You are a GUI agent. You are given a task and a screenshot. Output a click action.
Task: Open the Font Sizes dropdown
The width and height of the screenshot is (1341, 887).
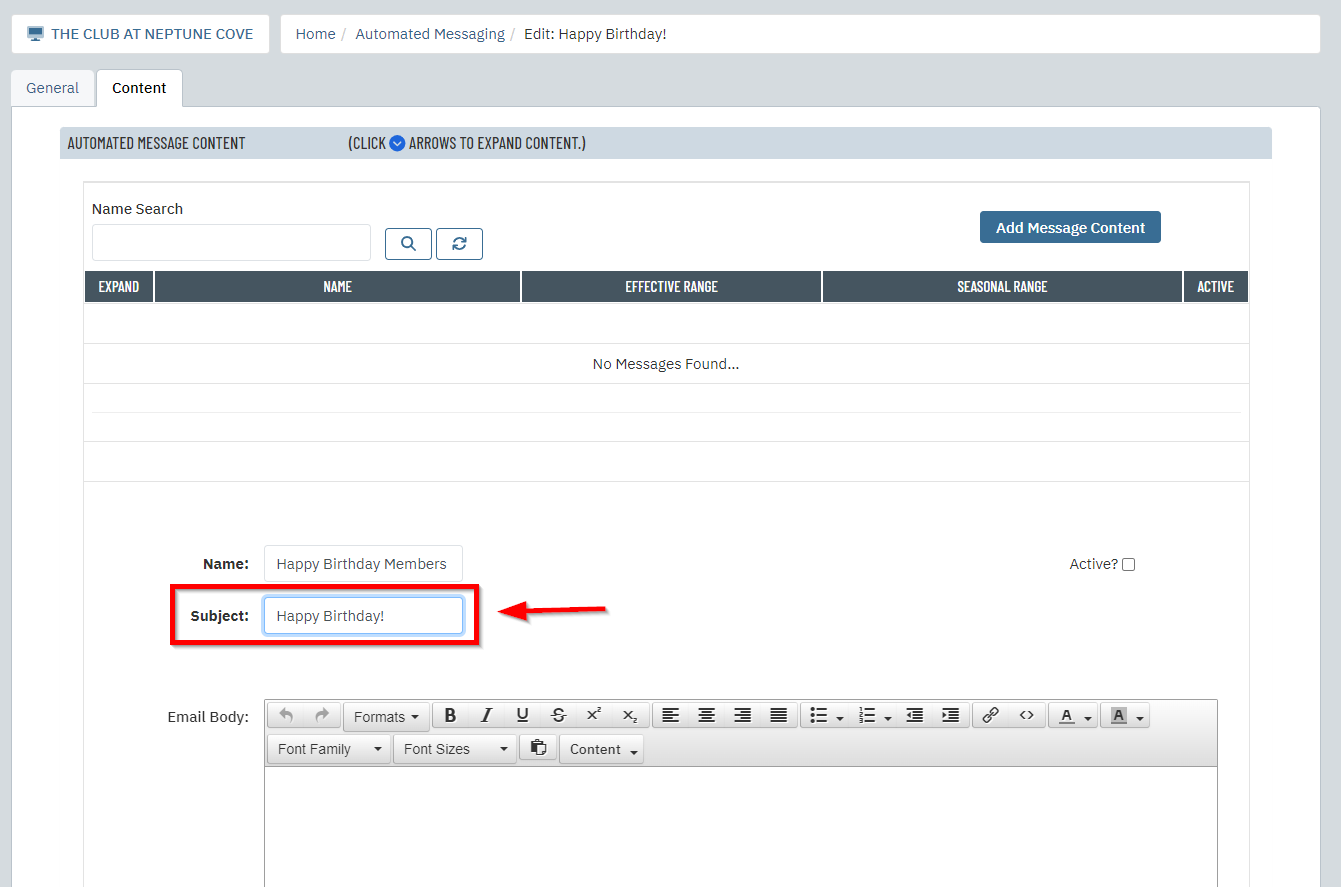point(455,749)
